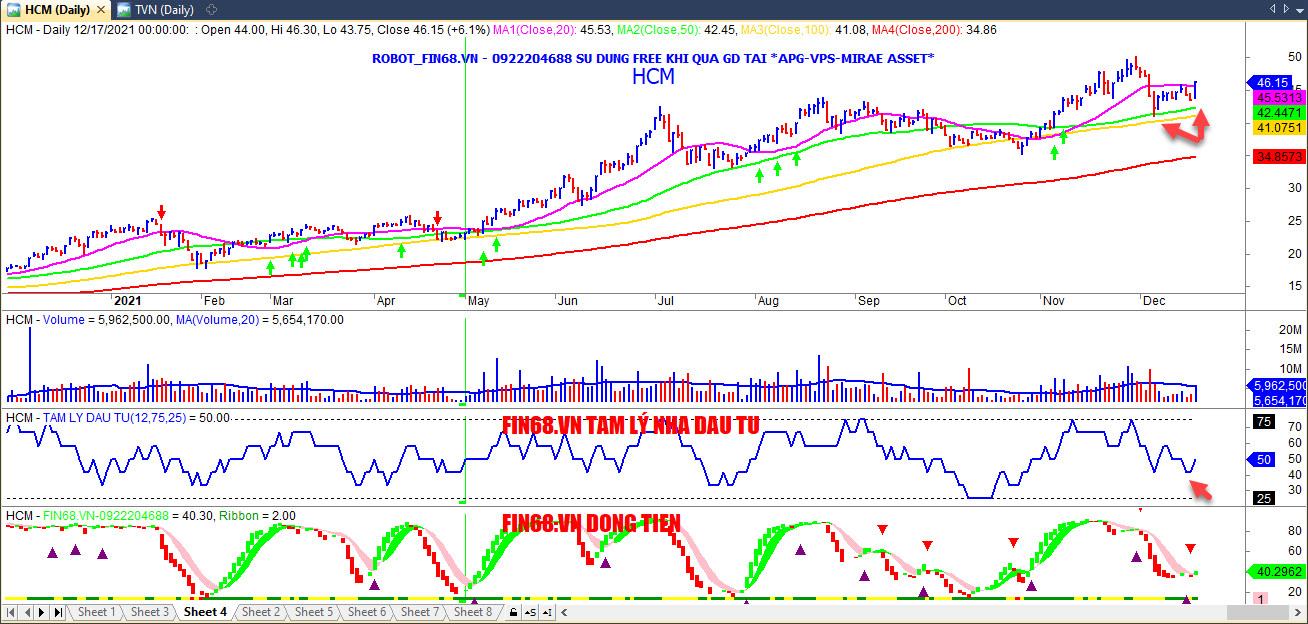Select the Sheet 5 tab
The width and height of the screenshot is (1308, 624).
click(314, 612)
